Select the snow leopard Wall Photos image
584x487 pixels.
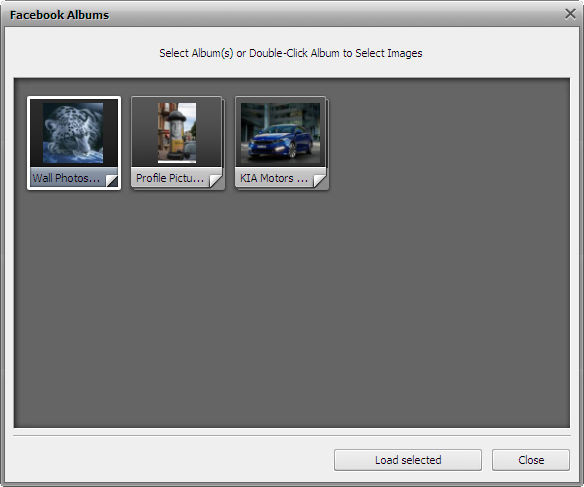(73, 133)
